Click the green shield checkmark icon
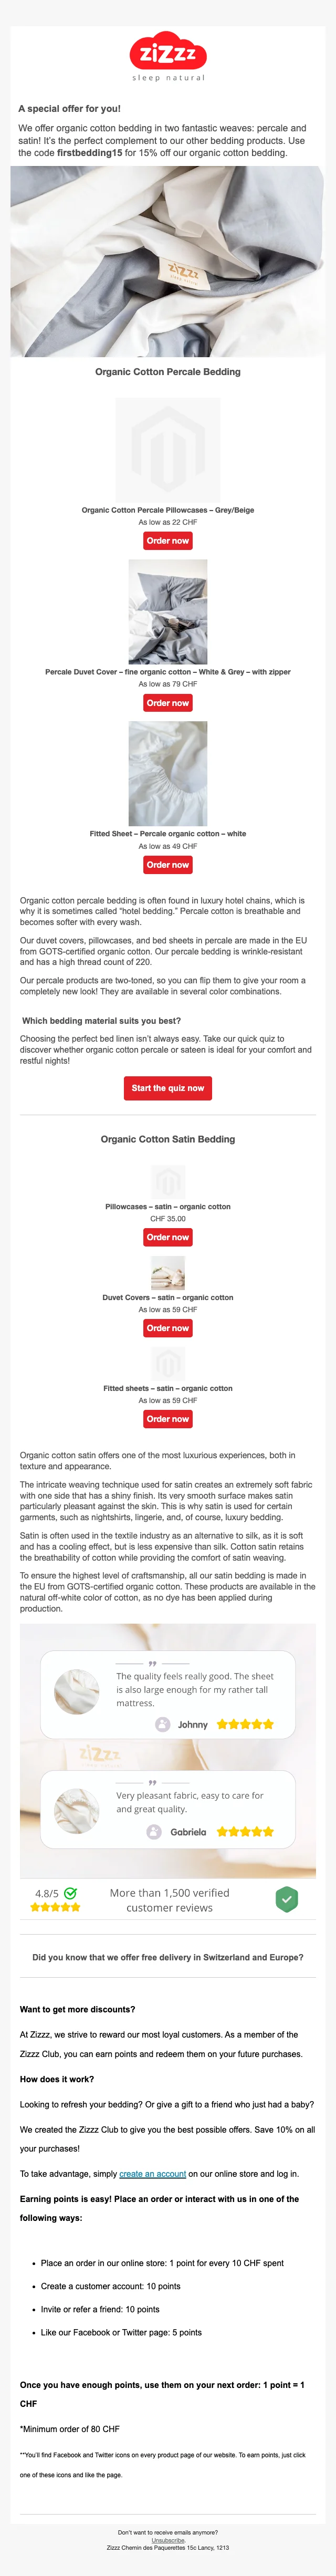 (287, 1899)
